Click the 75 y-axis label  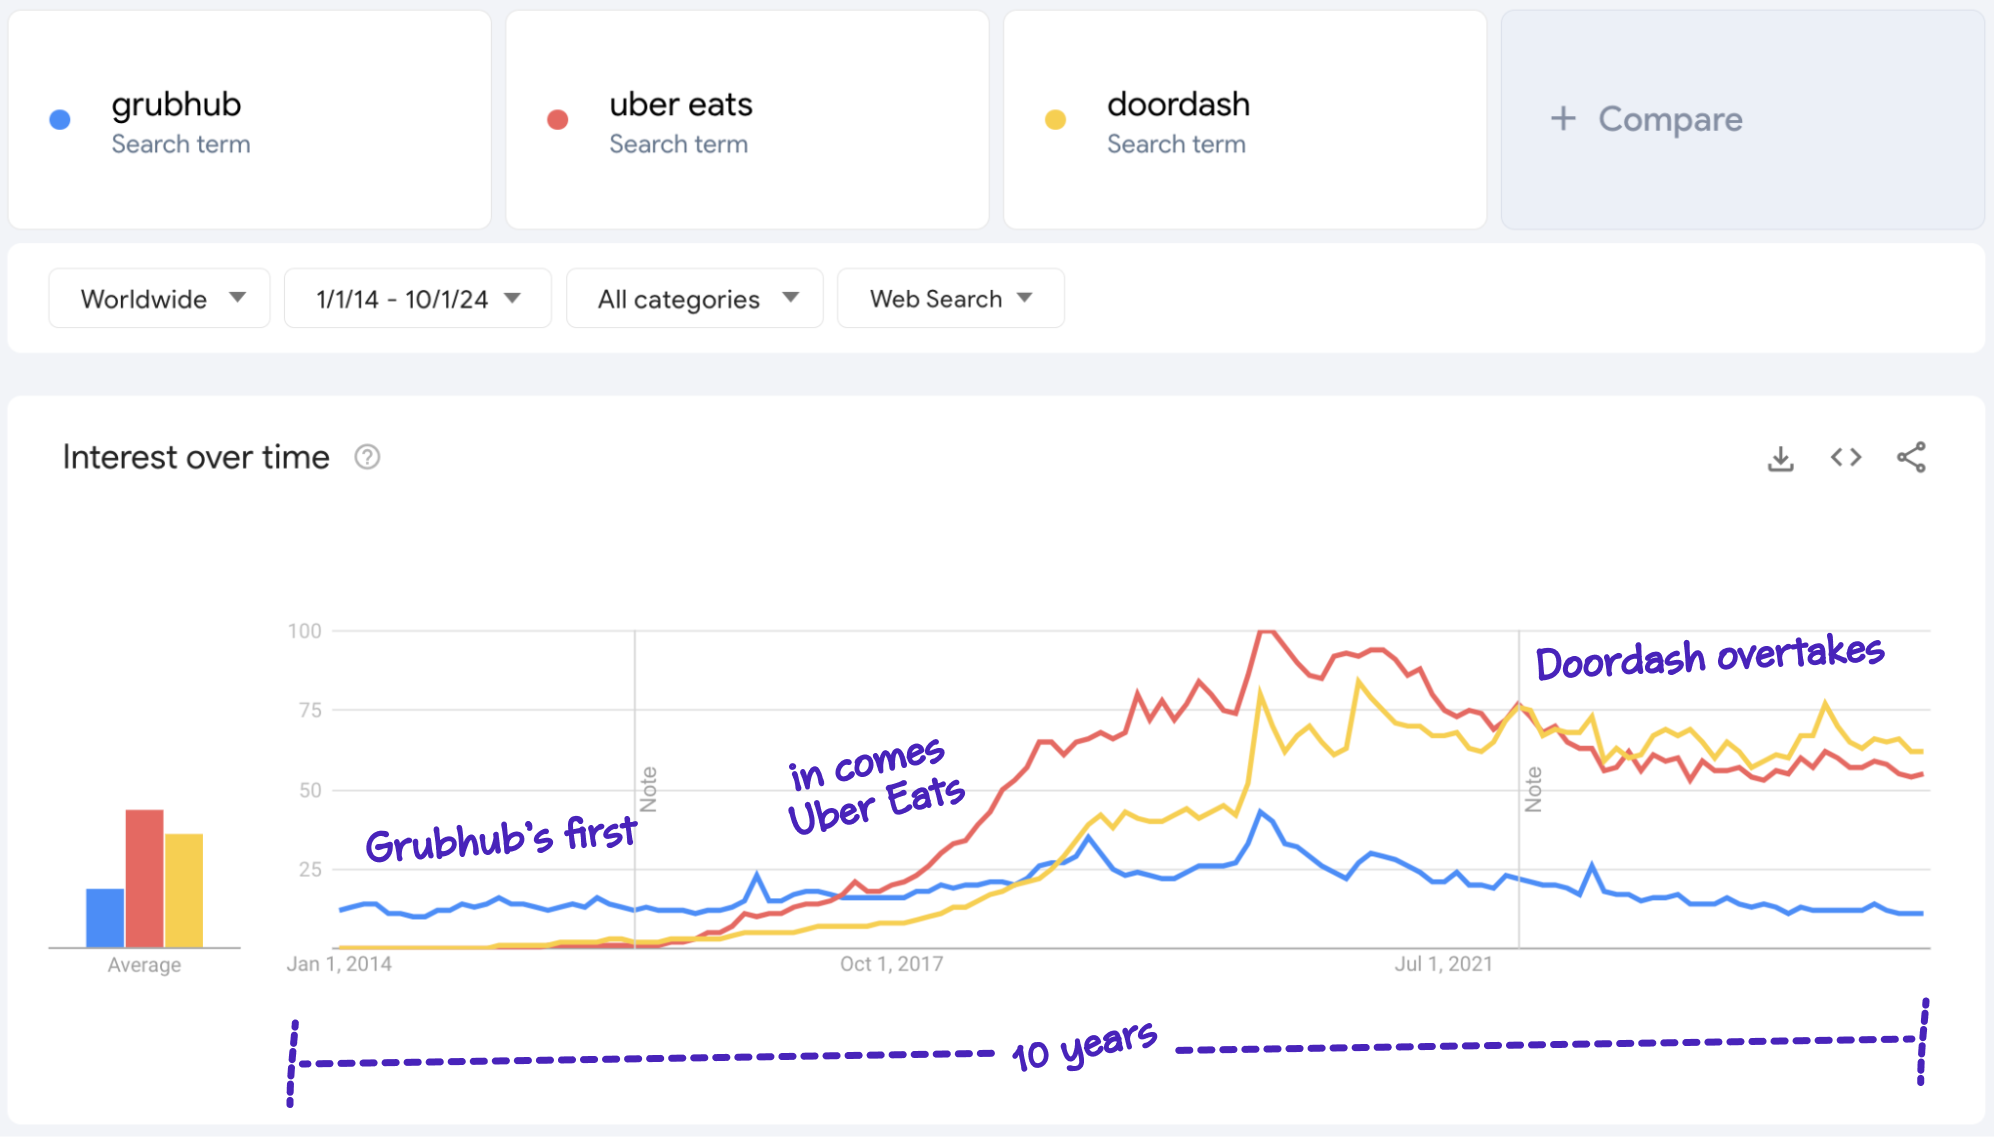click(310, 710)
